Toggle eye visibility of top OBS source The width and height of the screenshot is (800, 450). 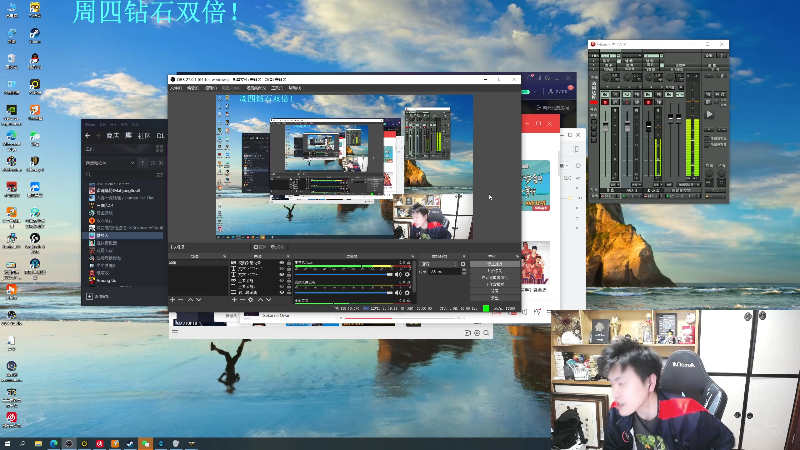pyautogui.click(x=282, y=263)
